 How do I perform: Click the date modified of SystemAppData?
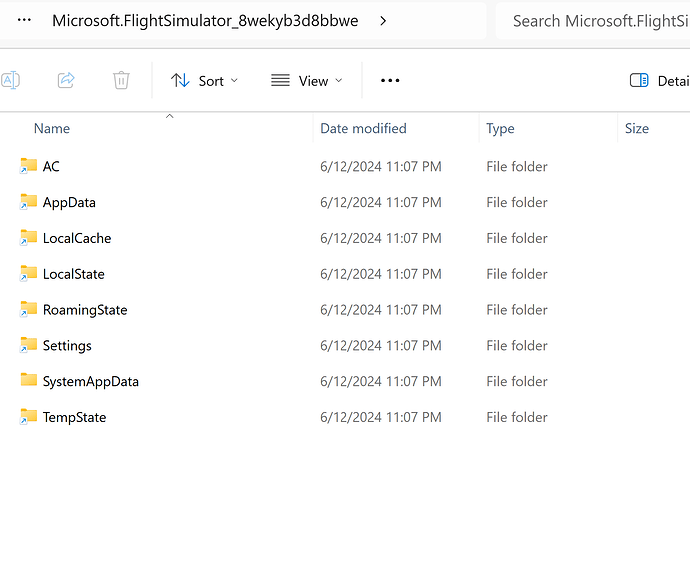tap(381, 381)
